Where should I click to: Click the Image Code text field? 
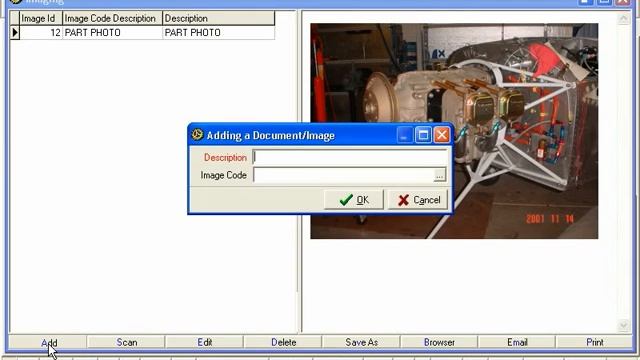(343, 175)
